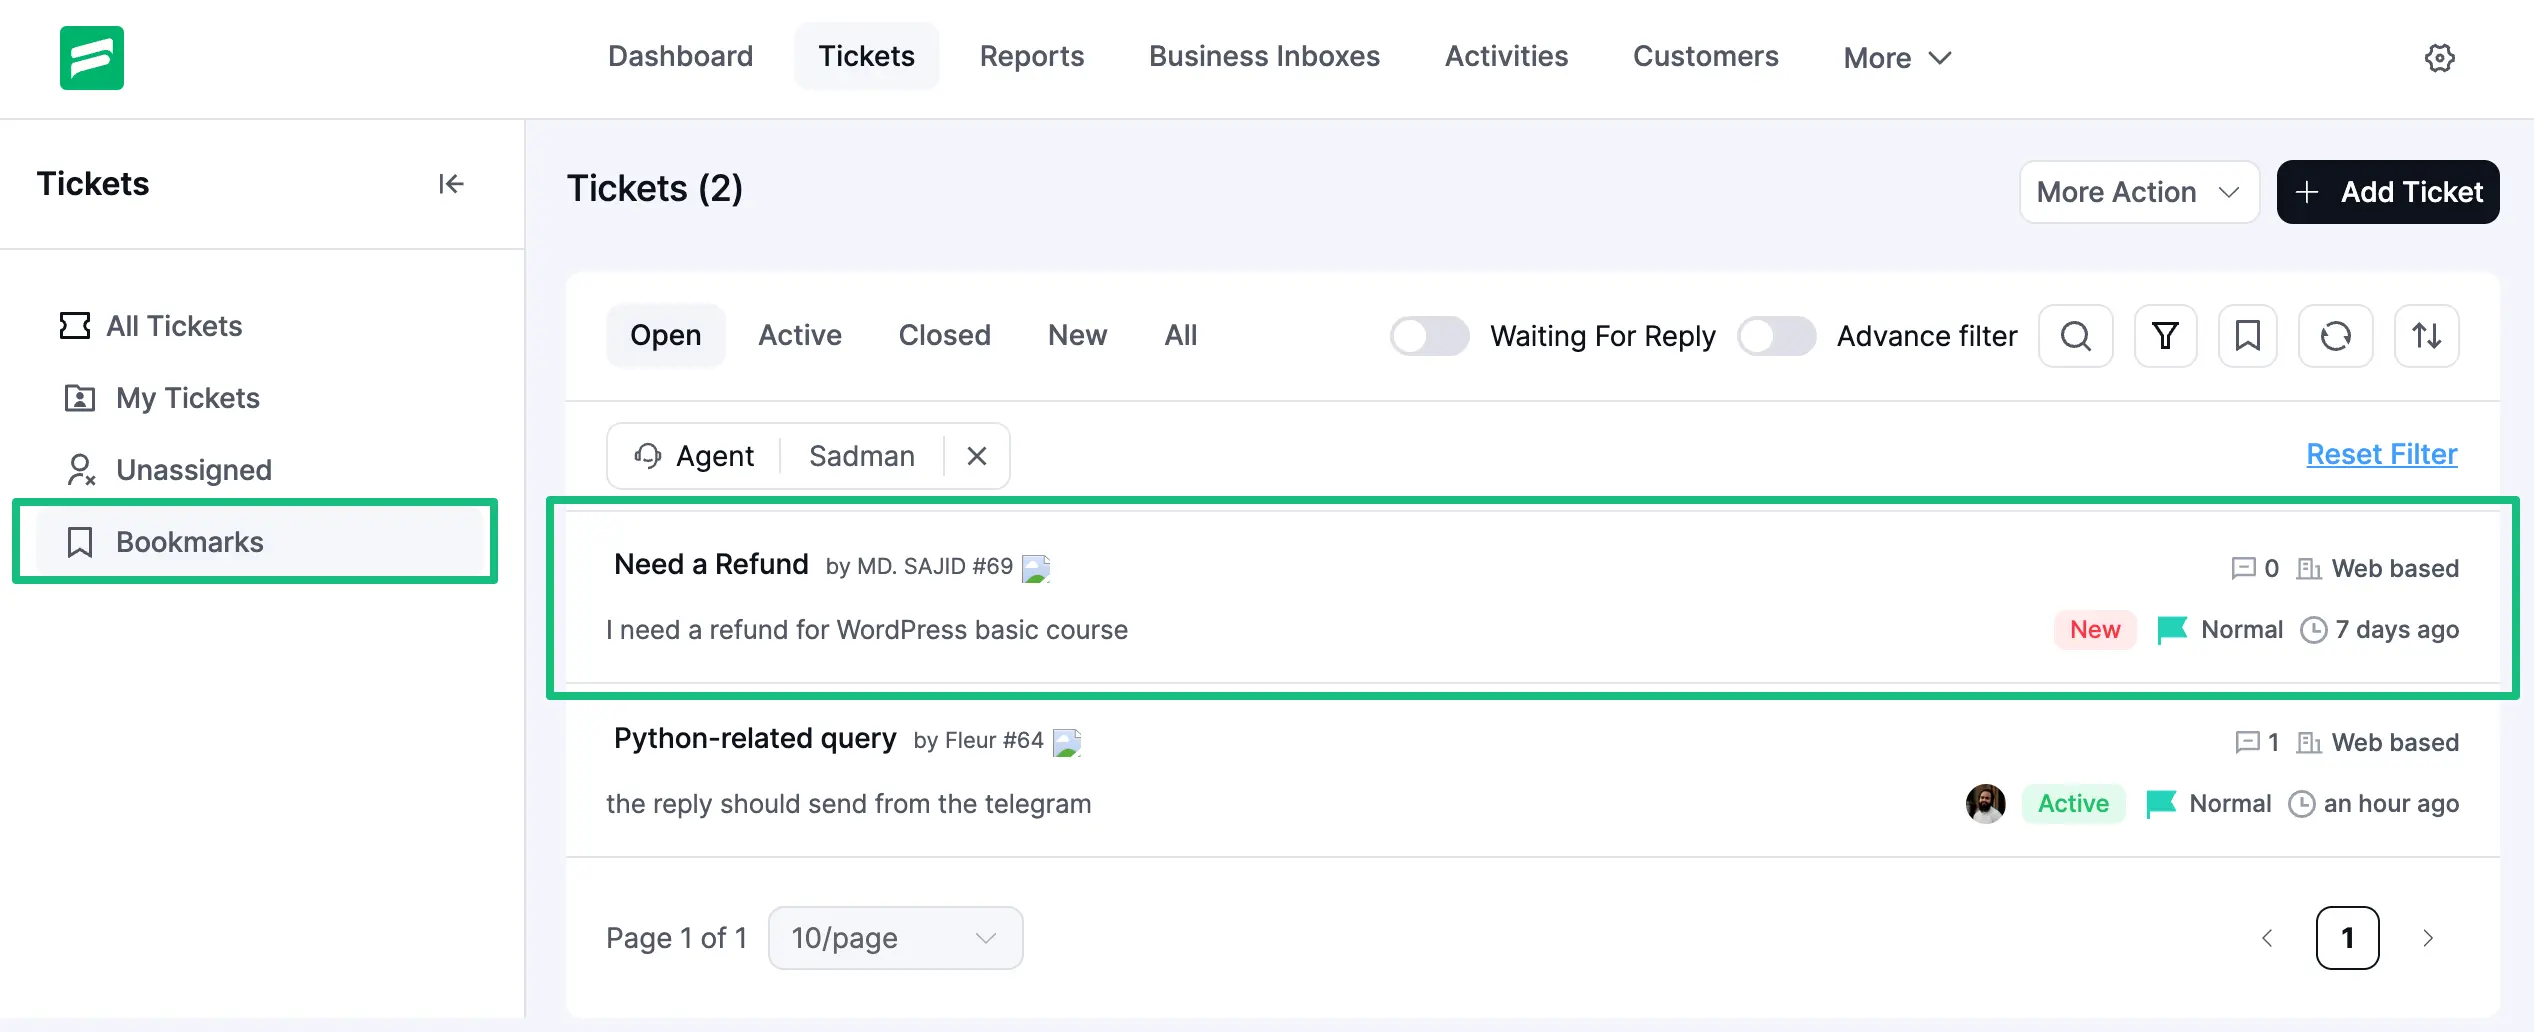Click the funnel filter icon
This screenshot has height=1032, width=2534.
coord(2165,336)
